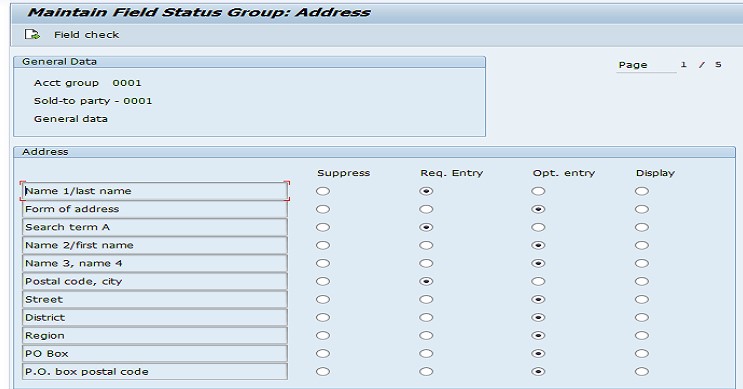Click the Sold-to party - 0001 text
The image size is (743, 389).
point(93,101)
